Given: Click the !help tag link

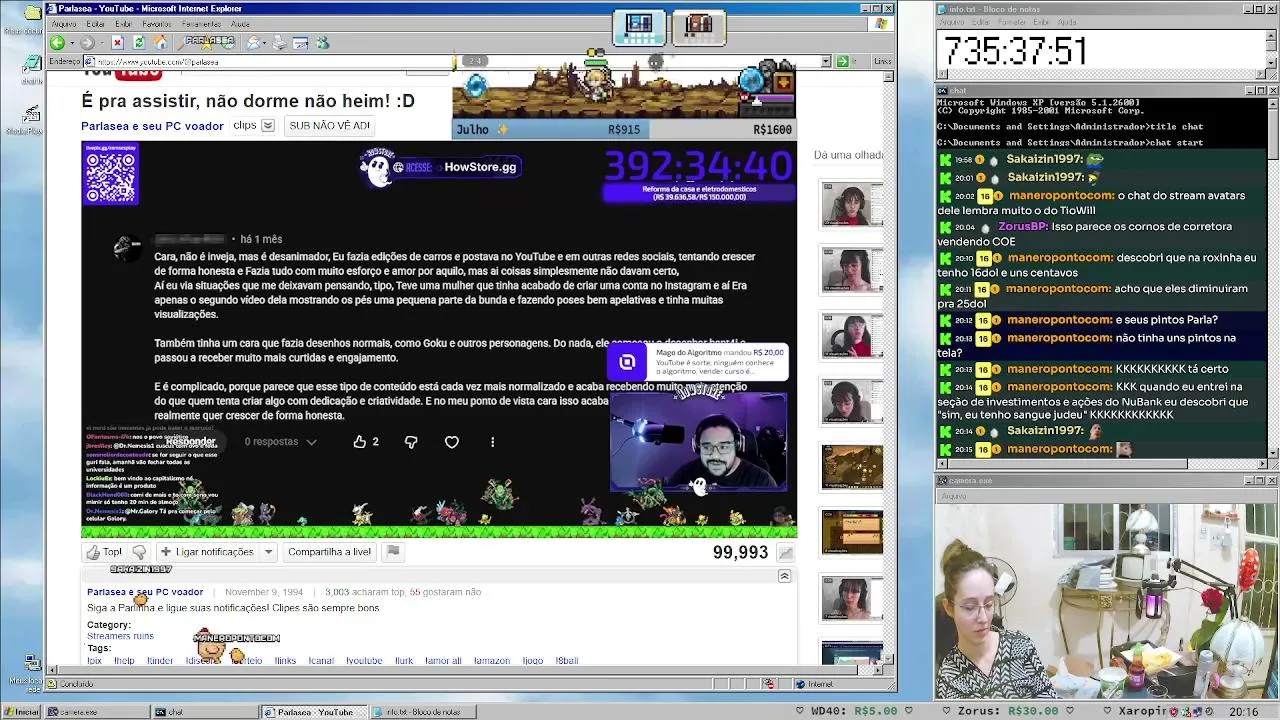Looking at the screenshot, I should [x=124, y=661].
